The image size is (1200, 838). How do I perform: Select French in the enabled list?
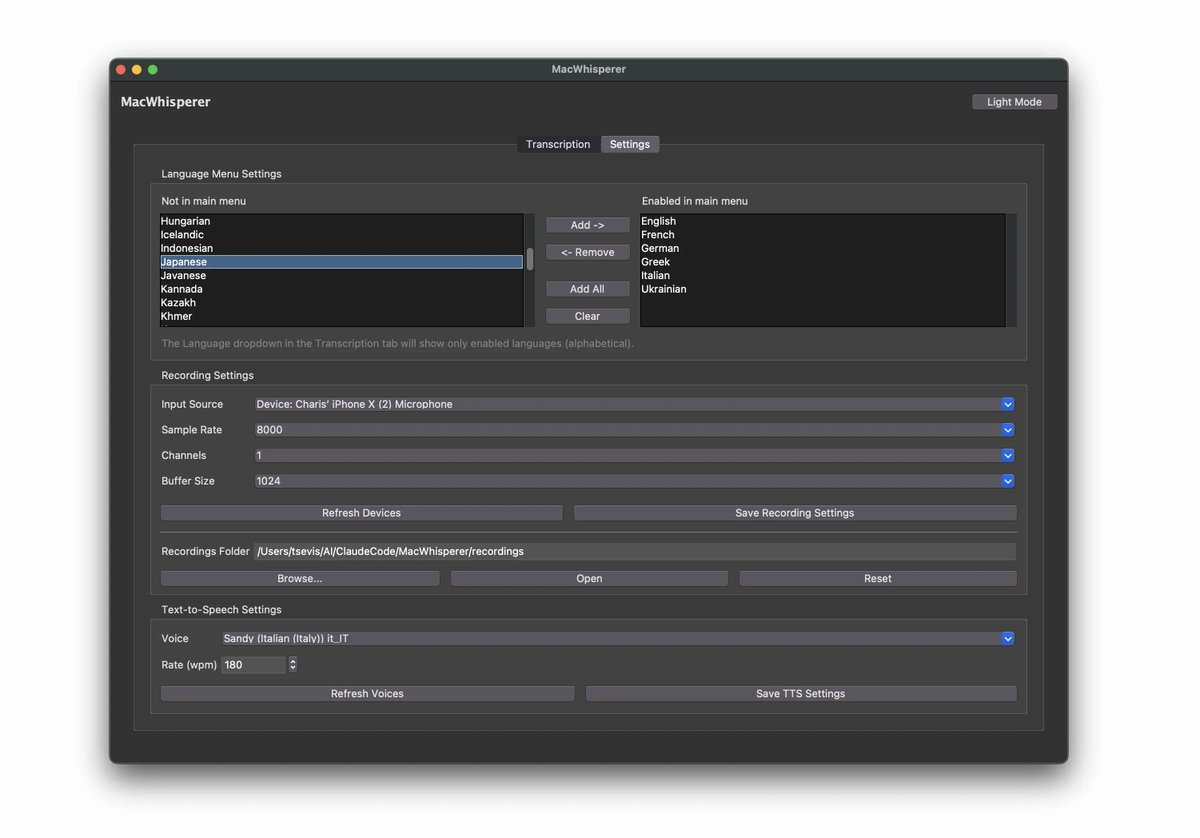point(822,235)
